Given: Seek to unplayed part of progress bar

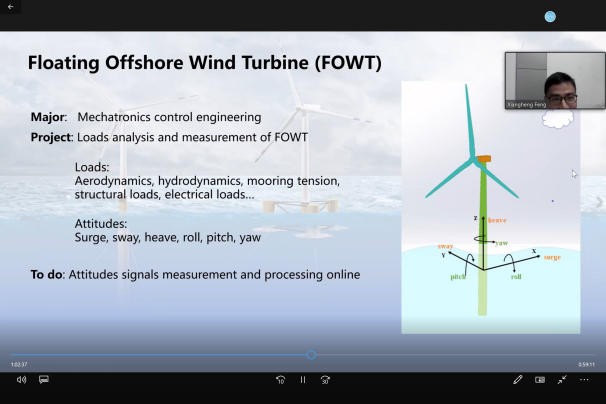Looking at the screenshot, I should (x=450, y=355).
